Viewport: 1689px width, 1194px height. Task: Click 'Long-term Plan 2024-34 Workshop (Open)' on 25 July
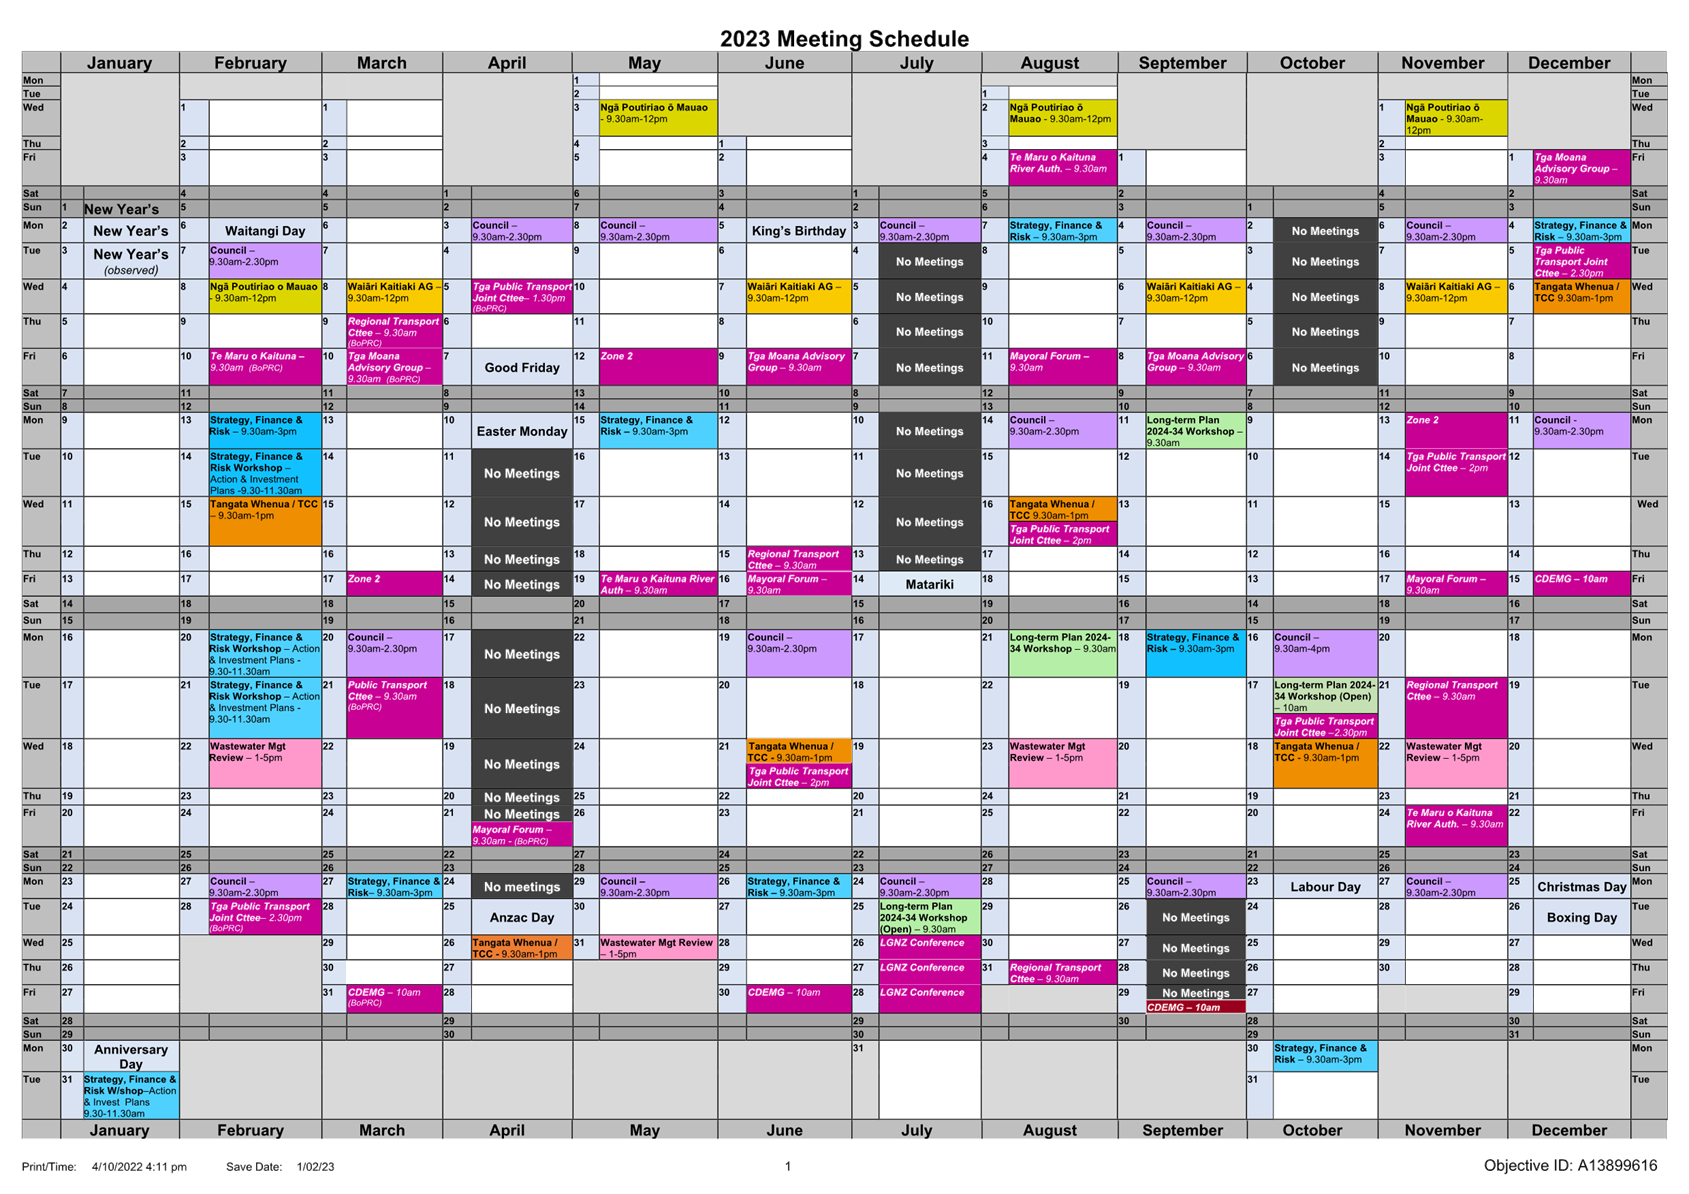coord(929,918)
